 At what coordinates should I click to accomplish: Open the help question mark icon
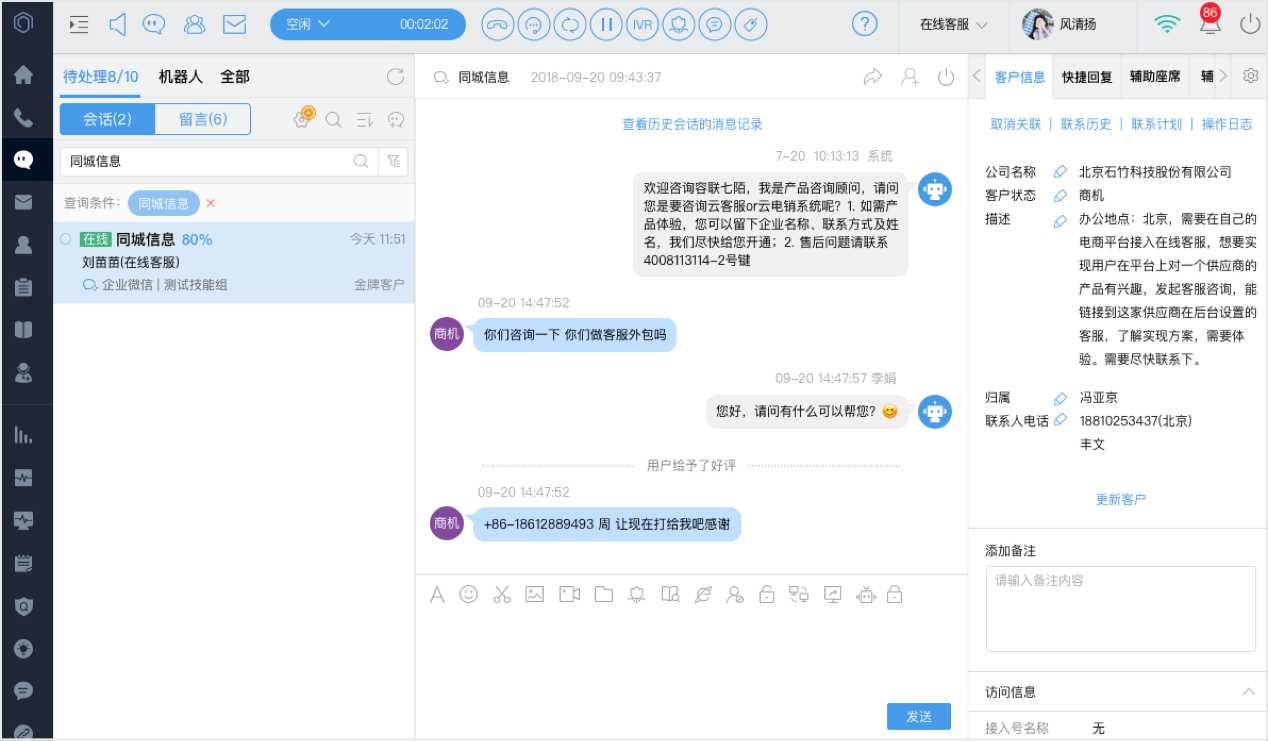tap(865, 24)
